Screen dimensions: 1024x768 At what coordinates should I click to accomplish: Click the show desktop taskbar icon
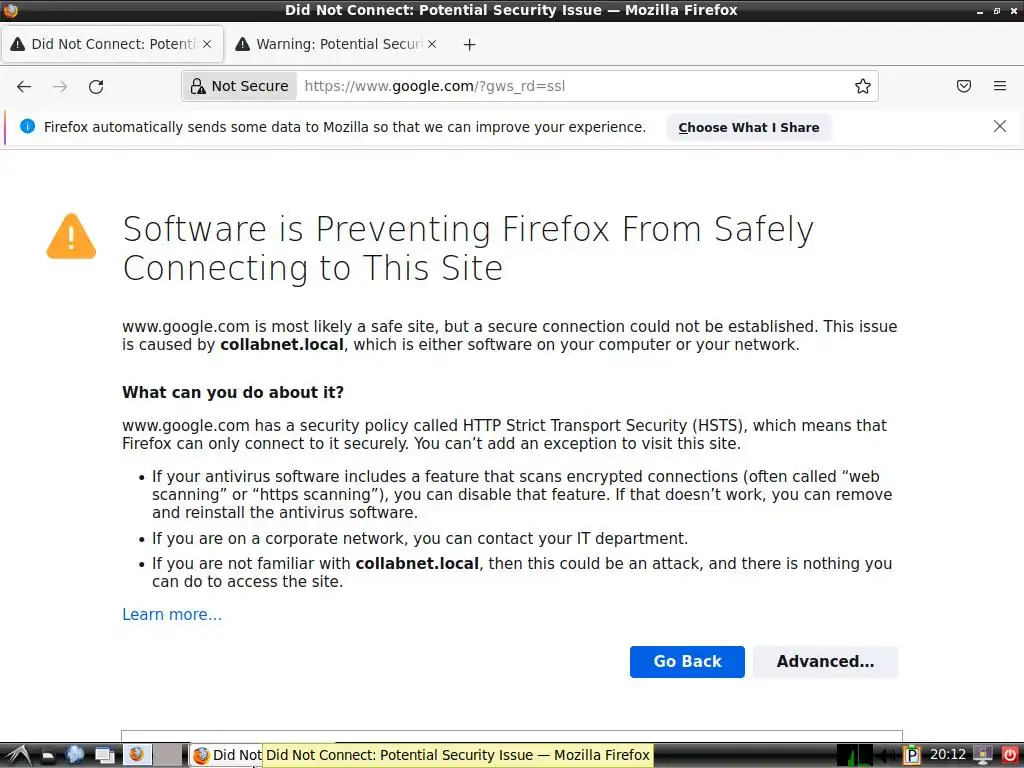tap(104, 756)
